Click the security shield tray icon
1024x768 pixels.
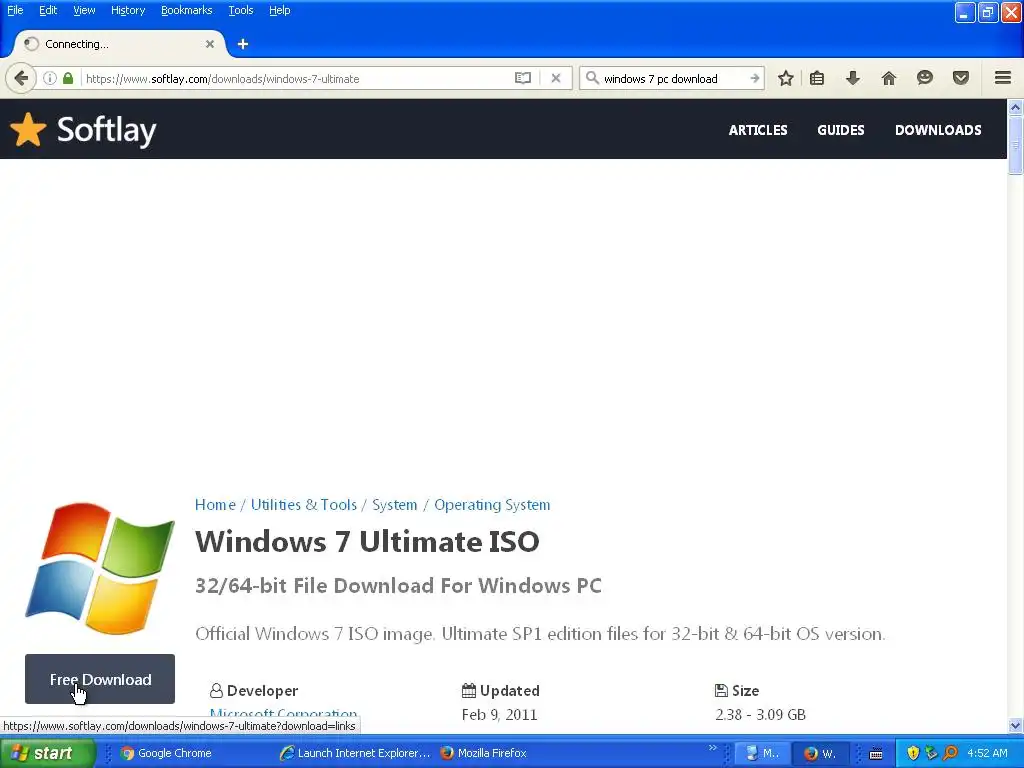pyautogui.click(x=913, y=753)
